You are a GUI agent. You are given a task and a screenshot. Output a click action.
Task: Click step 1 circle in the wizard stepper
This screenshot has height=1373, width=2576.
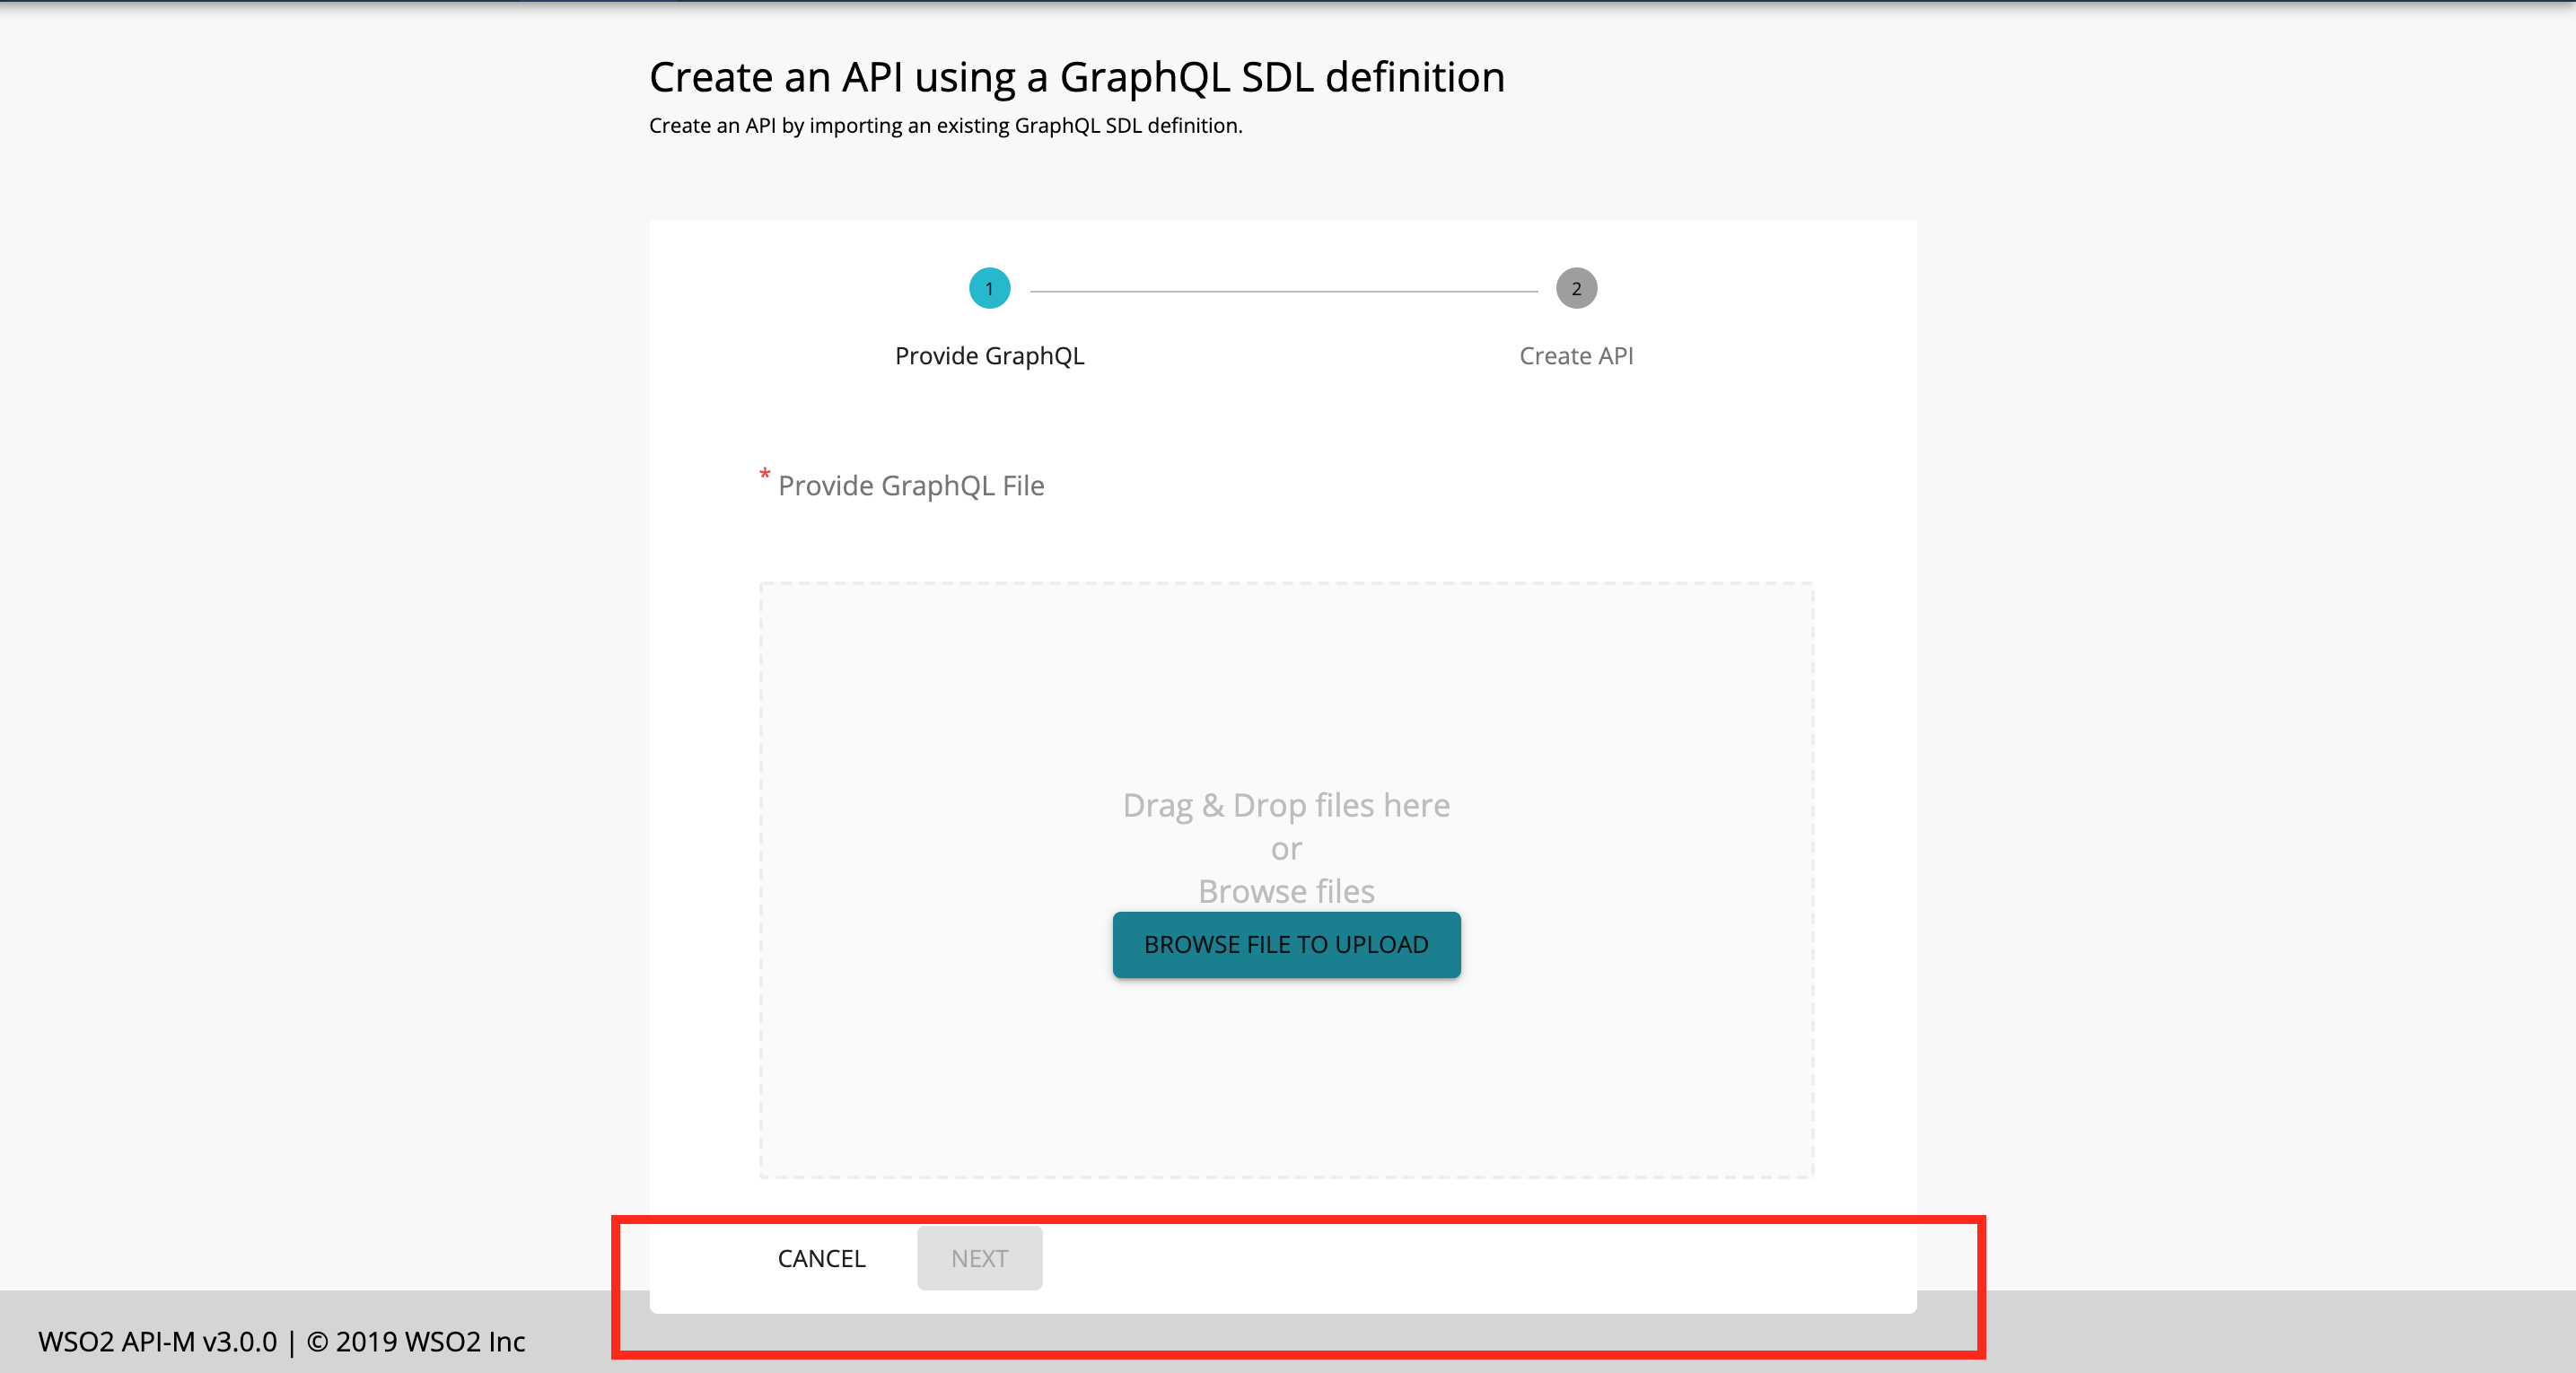pos(988,288)
